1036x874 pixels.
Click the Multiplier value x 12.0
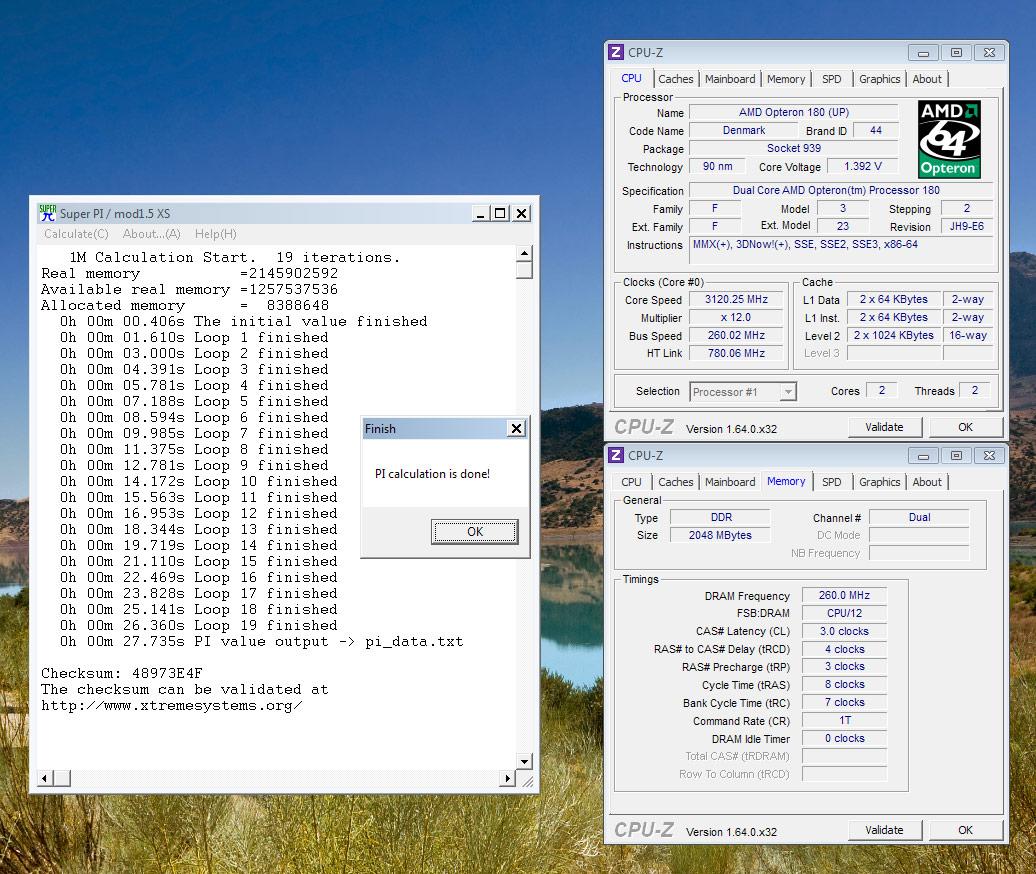(x=736, y=317)
